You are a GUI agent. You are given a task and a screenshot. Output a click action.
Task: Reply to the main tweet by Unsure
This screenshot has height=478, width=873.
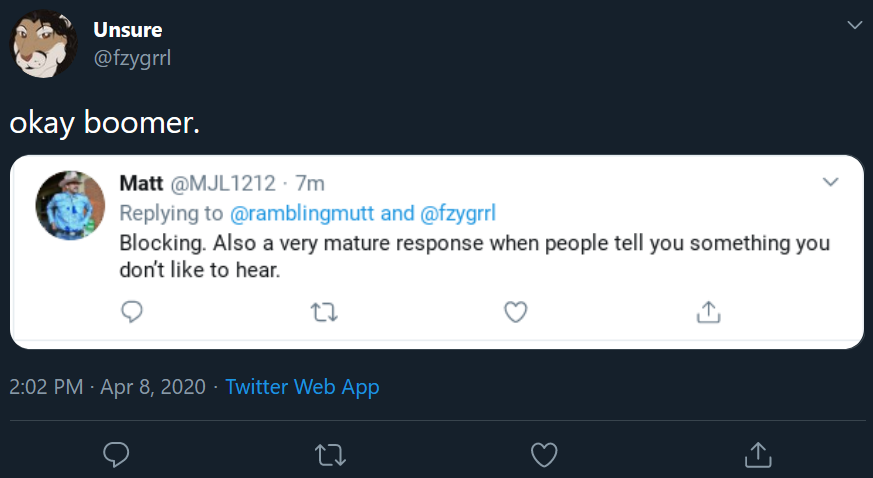coord(116,455)
